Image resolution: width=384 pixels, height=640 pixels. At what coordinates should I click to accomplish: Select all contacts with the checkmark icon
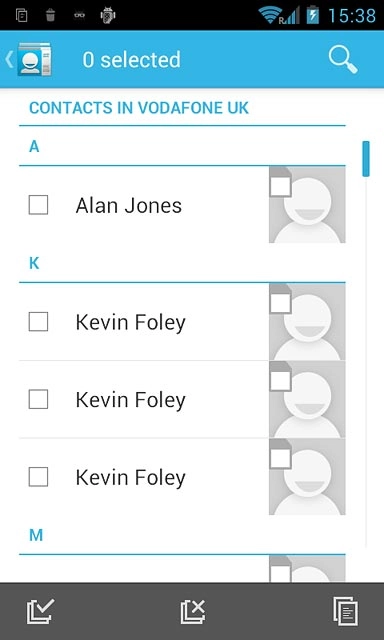40,611
